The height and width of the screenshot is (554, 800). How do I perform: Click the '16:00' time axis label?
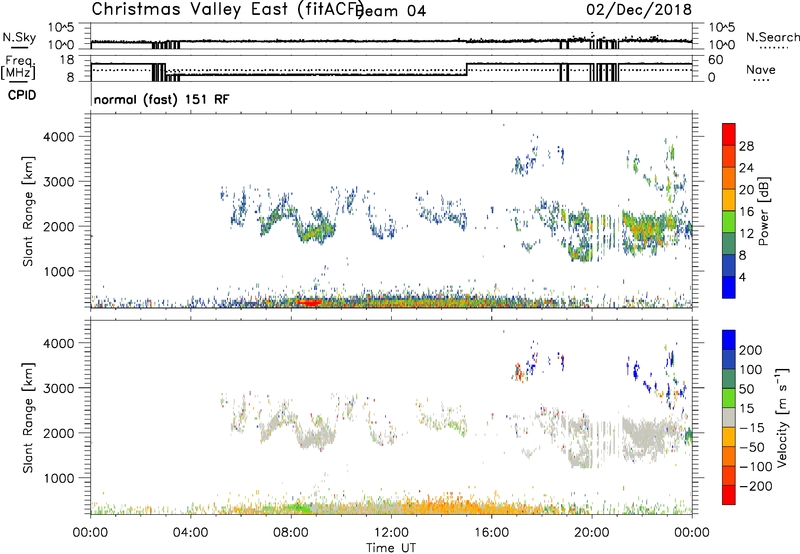coord(491,533)
